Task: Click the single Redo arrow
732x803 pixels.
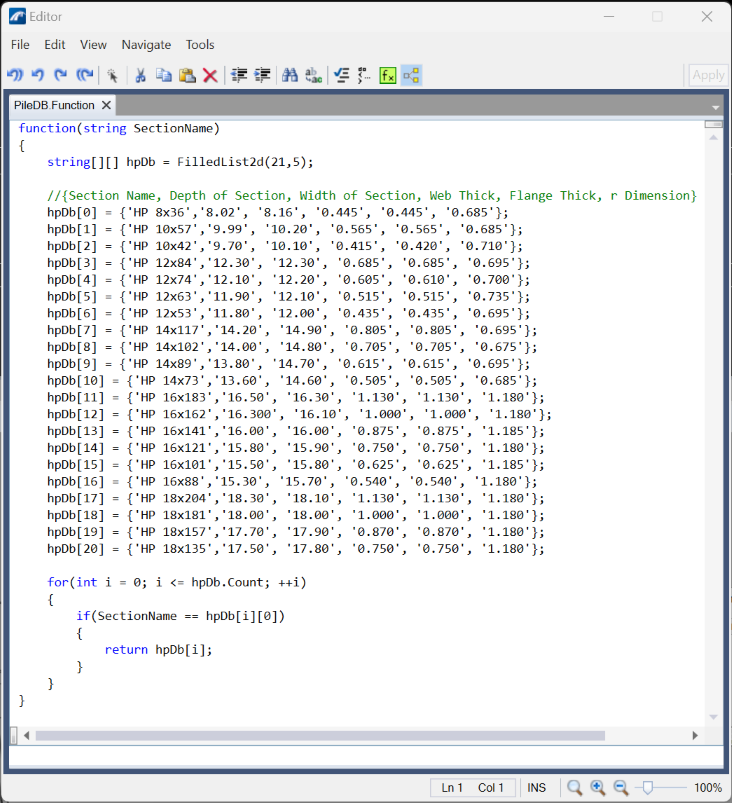Action: click(x=61, y=76)
